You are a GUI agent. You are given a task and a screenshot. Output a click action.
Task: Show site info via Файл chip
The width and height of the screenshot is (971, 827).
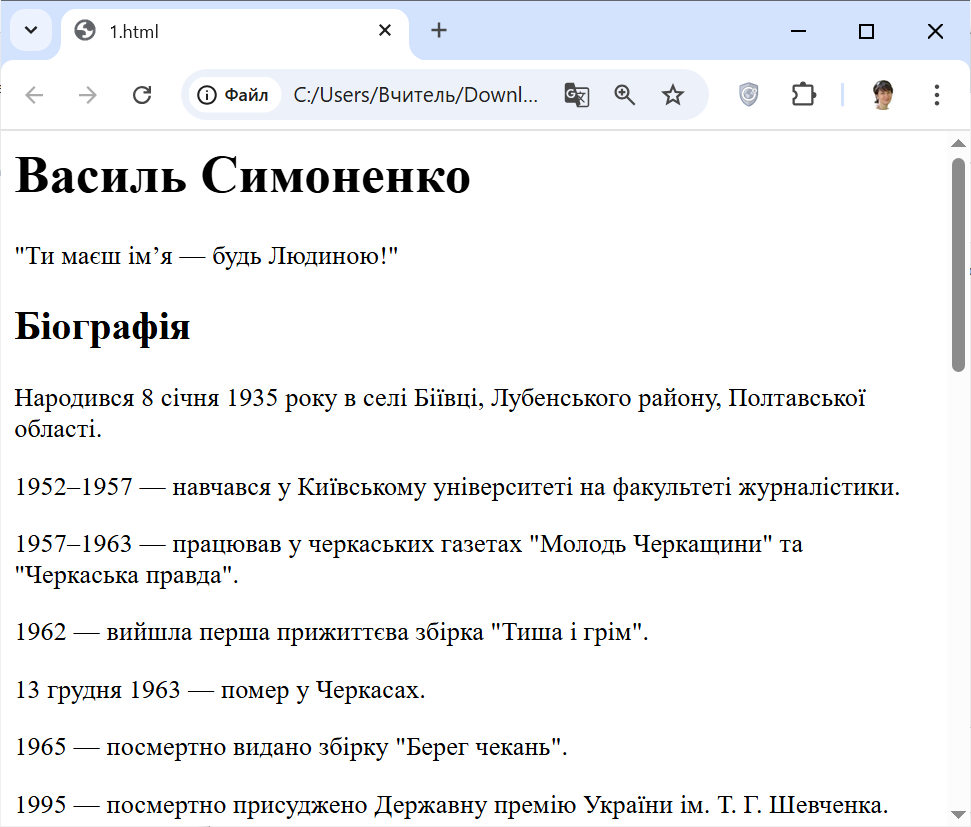234,95
